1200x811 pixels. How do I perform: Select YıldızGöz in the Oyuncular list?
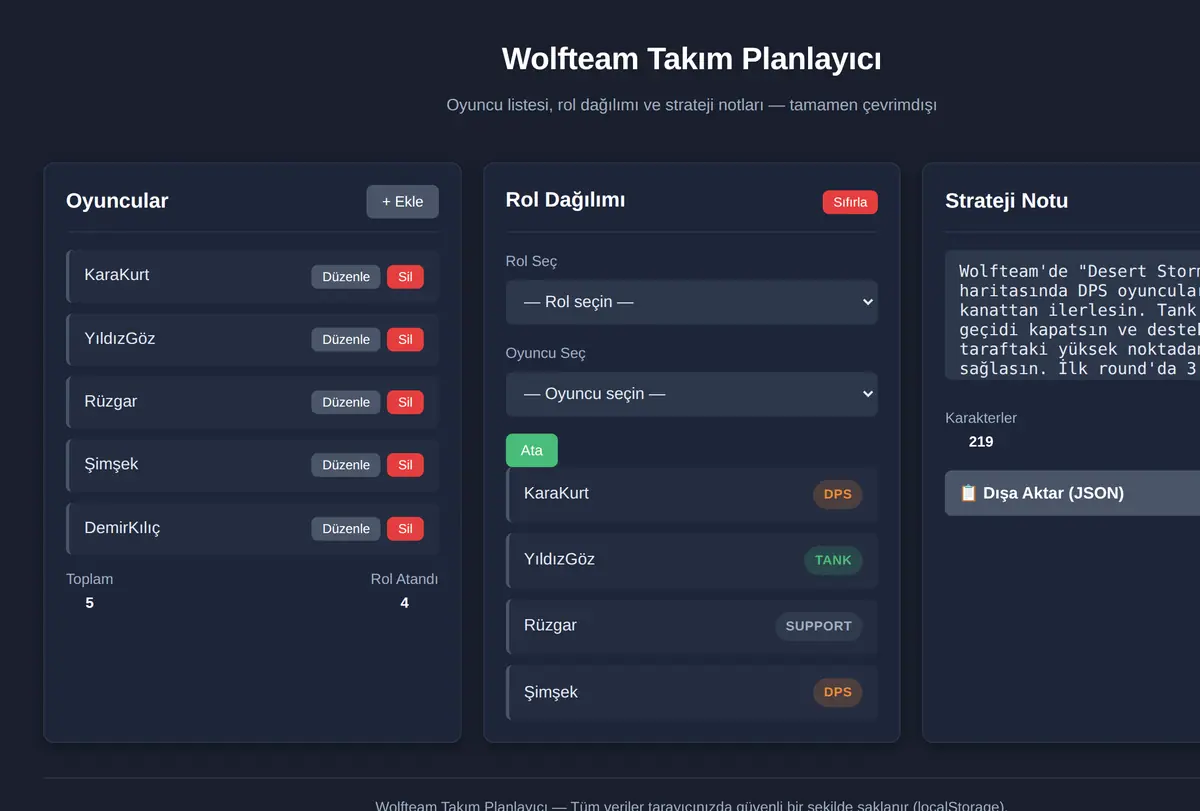[x=252, y=339]
